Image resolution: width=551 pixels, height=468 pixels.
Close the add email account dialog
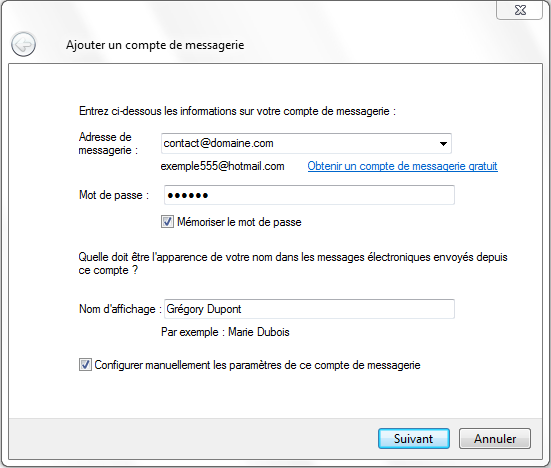click(x=519, y=10)
